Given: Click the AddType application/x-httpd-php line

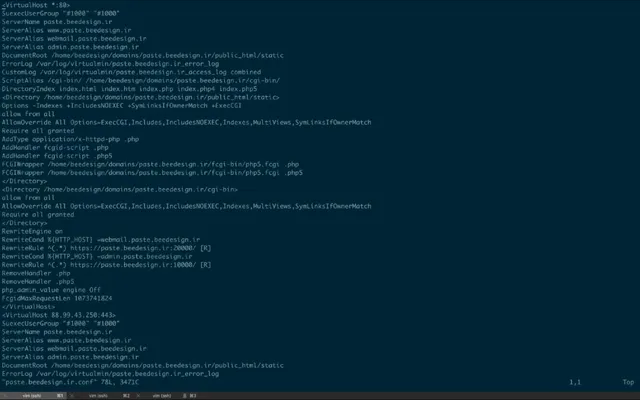Looking at the screenshot, I should pyautogui.click(x=70, y=139).
